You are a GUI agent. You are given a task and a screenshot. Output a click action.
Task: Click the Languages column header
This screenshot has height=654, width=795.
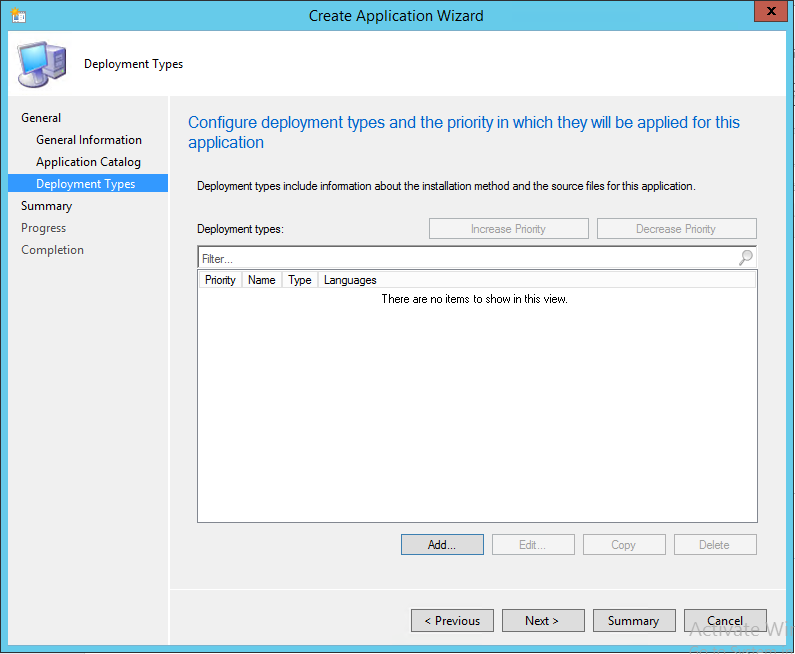[350, 280]
